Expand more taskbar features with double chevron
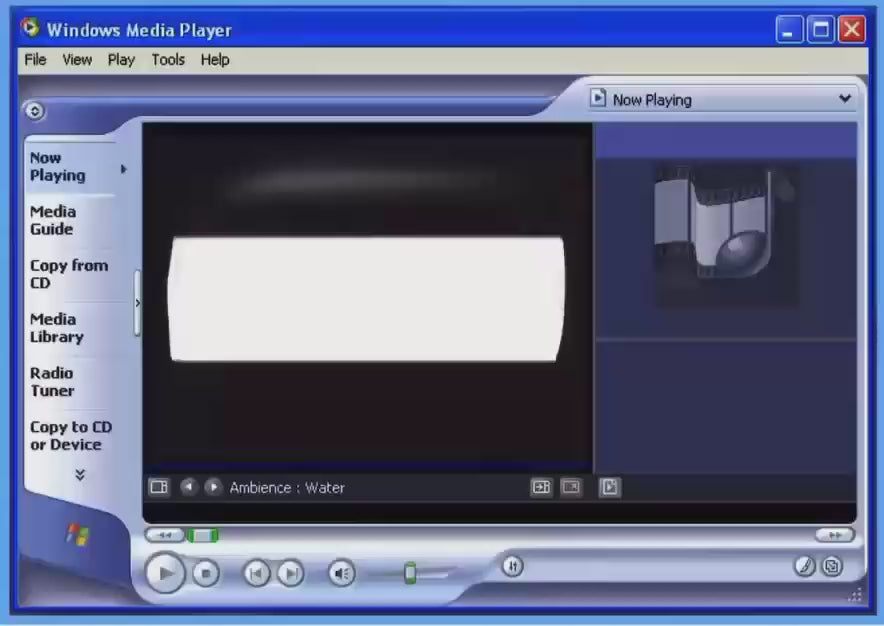Screen dimensions: 884x626 pyautogui.click(x=80, y=475)
